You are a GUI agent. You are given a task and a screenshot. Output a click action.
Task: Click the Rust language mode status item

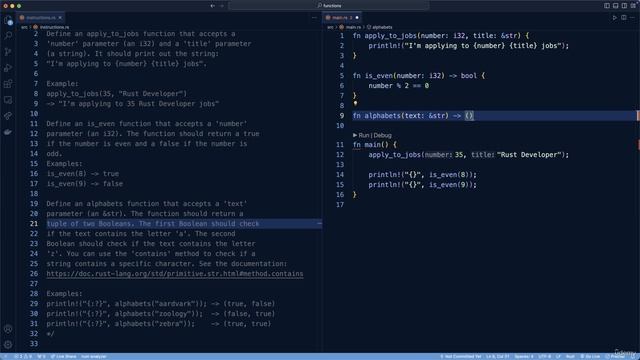coord(570,356)
